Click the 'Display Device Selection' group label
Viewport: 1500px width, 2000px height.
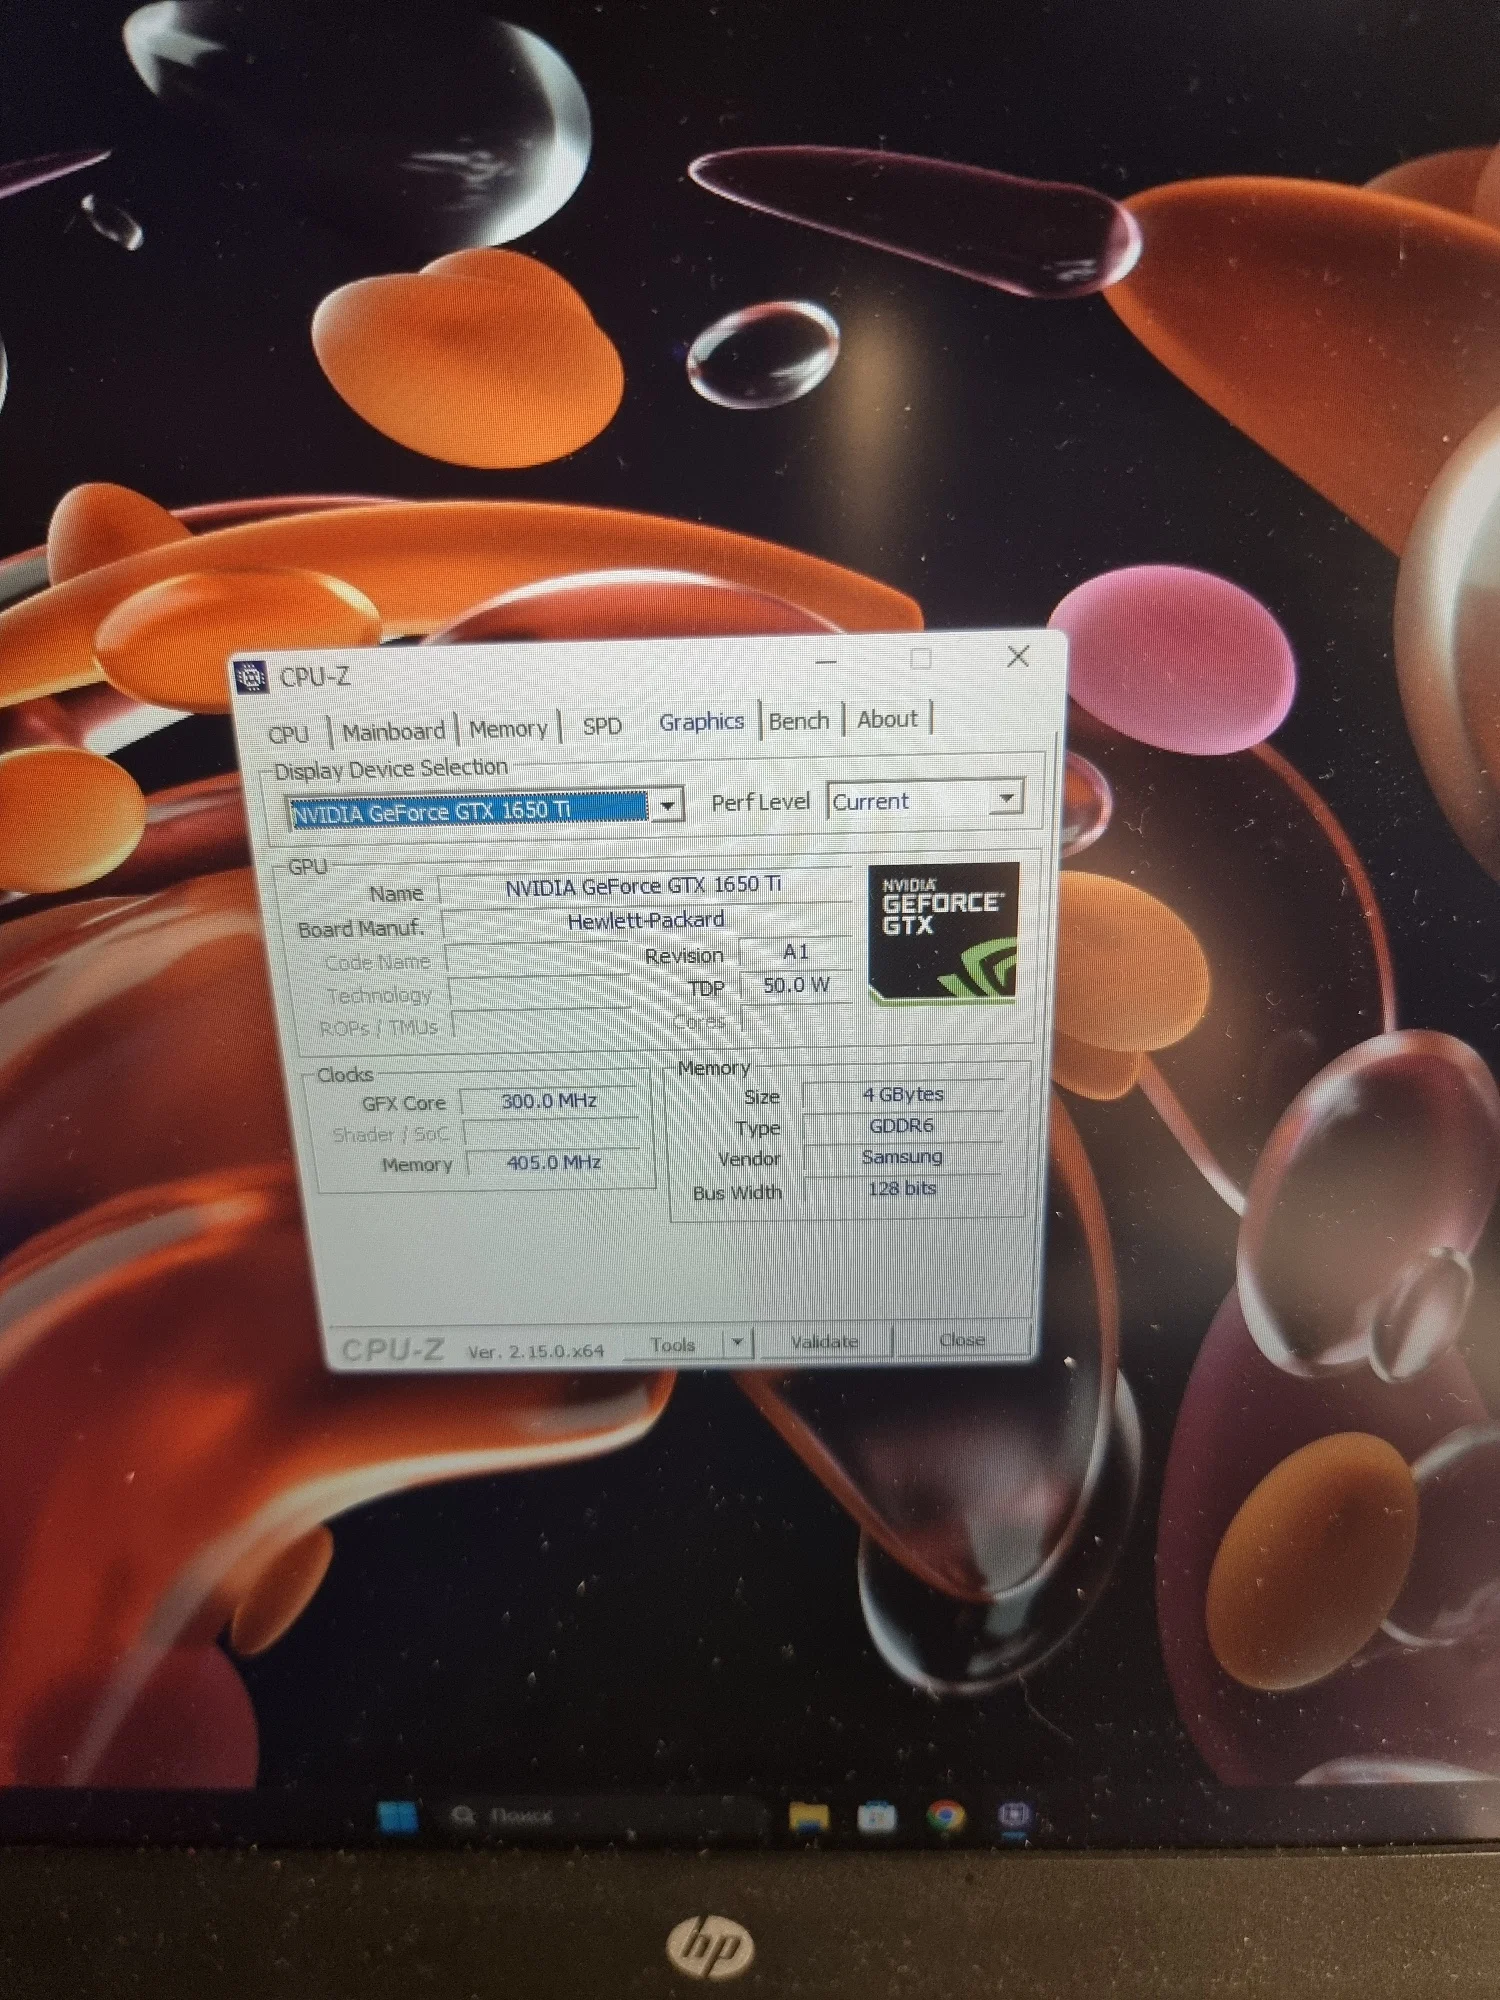(391, 769)
